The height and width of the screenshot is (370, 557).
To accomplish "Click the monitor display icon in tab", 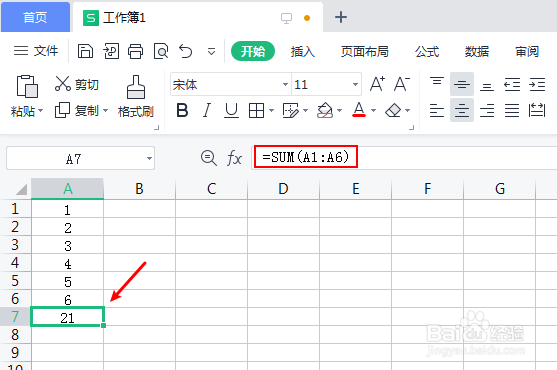I will [286, 18].
